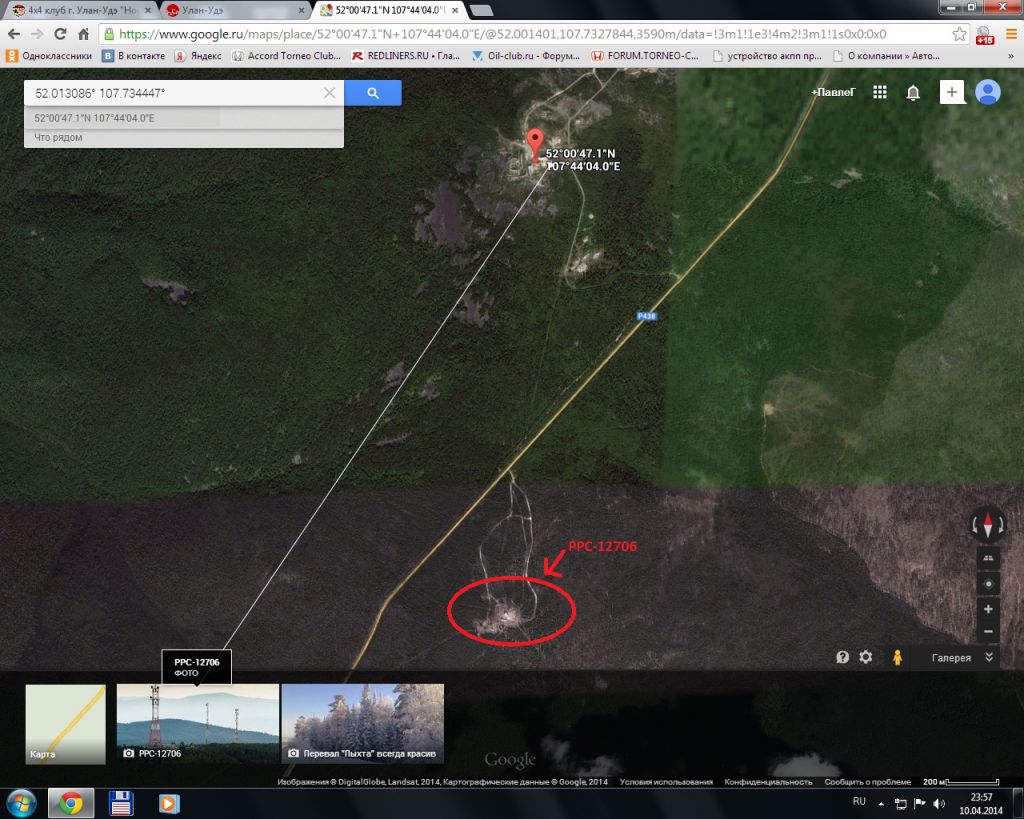Collapse the Галерея gallery panel

coord(988,657)
